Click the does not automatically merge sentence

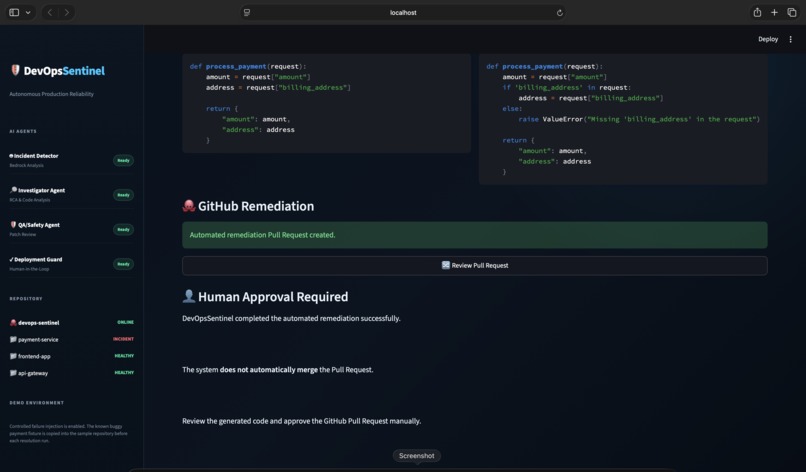[x=278, y=370]
